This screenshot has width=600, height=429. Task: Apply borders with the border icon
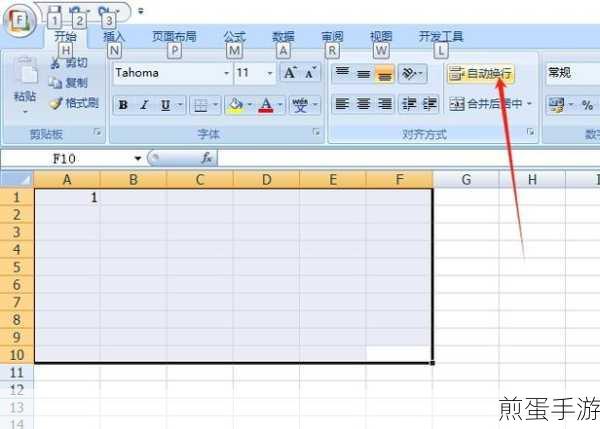pyautogui.click(x=201, y=104)
